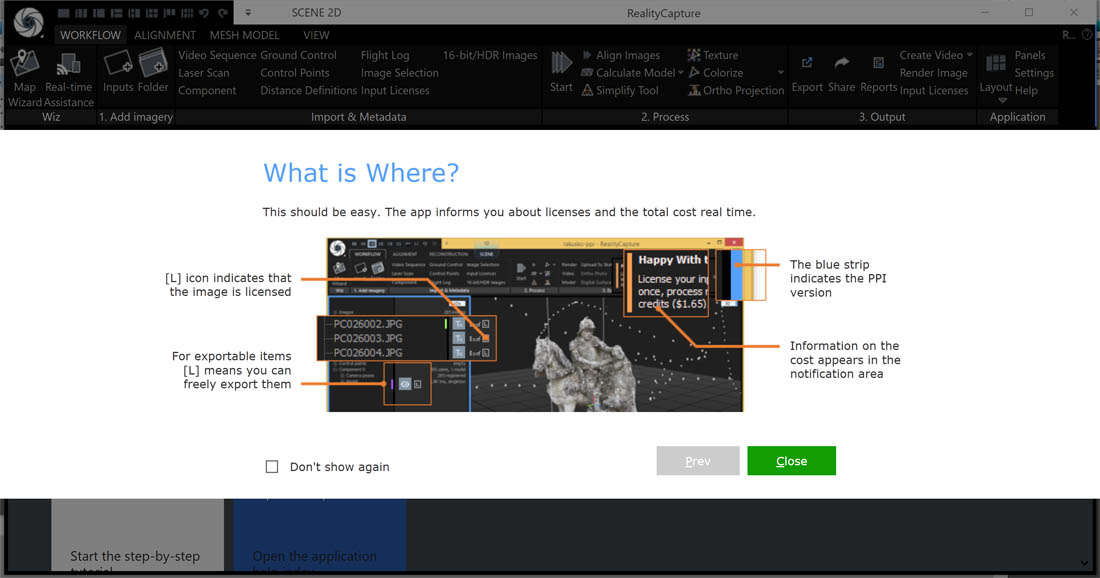Add images with the Inputs icon

tap(118, 72)
